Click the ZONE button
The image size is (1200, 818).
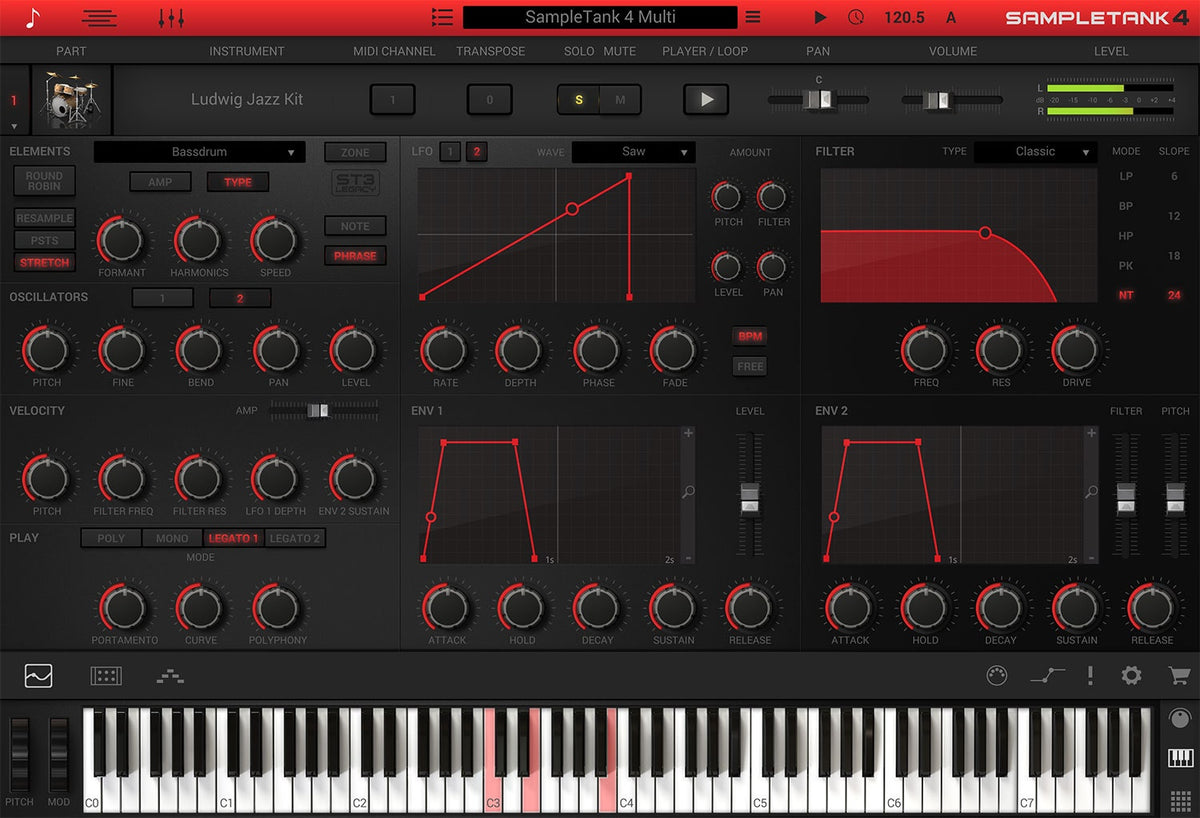(355, 152)
